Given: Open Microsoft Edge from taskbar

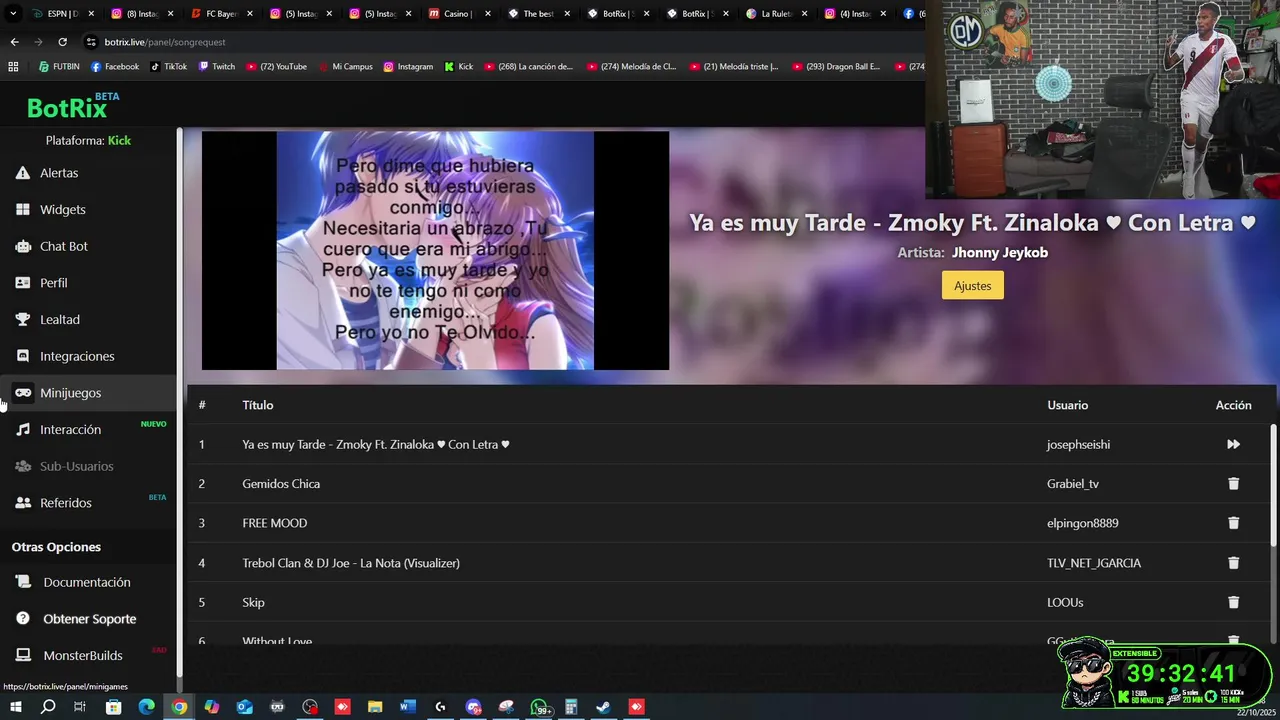Looking at the screenshot, I should click(146, 707).
